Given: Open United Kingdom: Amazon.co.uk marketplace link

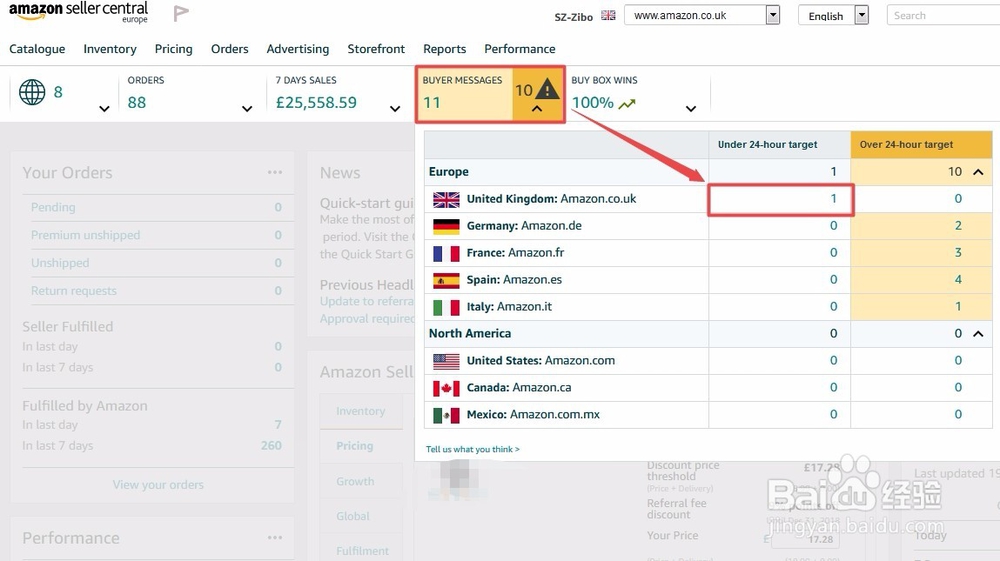Looking at the screenshot, I should [x=551, y=199].
